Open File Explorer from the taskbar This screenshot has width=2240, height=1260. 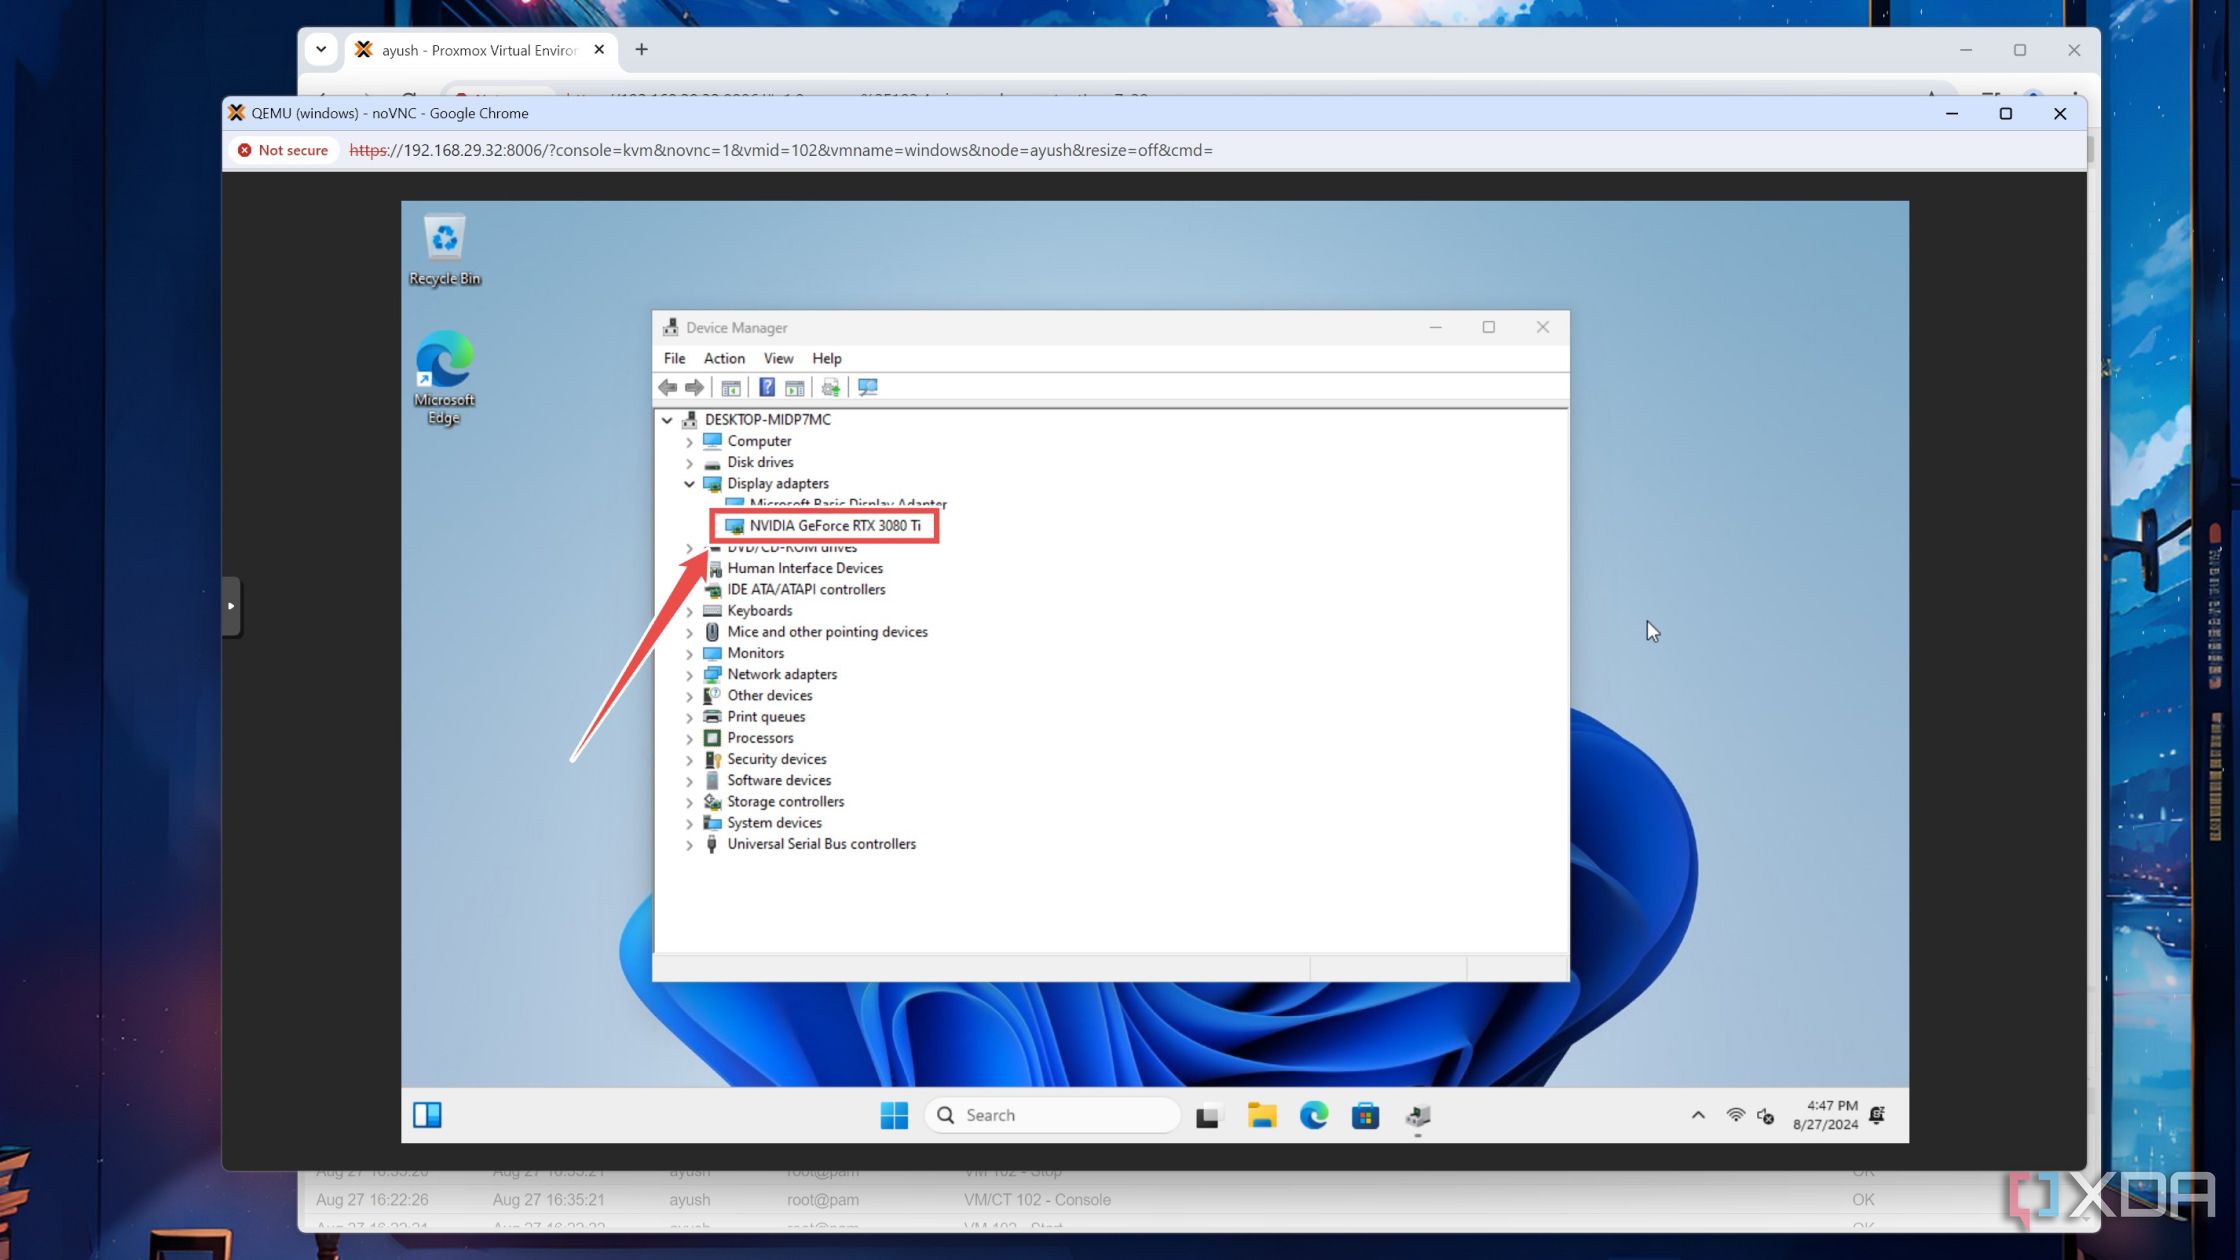1262,1115
